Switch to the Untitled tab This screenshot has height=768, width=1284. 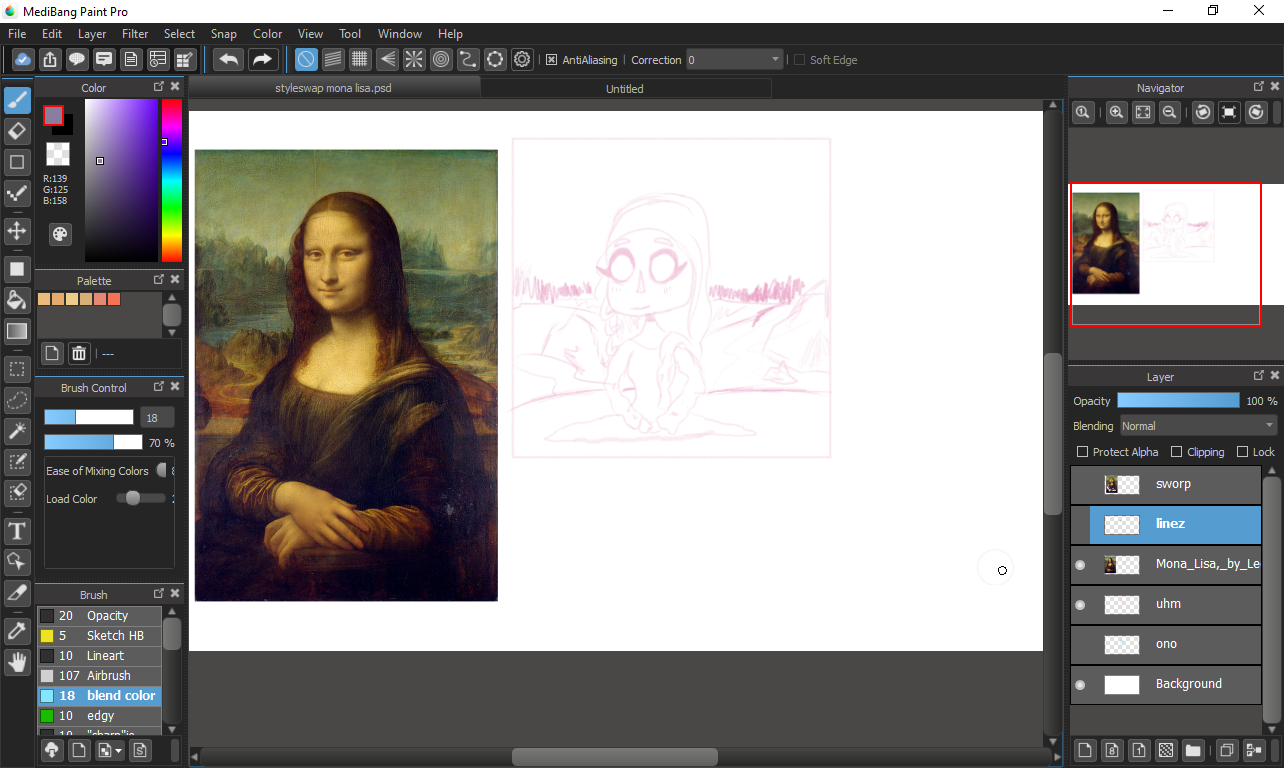(625, 88)
